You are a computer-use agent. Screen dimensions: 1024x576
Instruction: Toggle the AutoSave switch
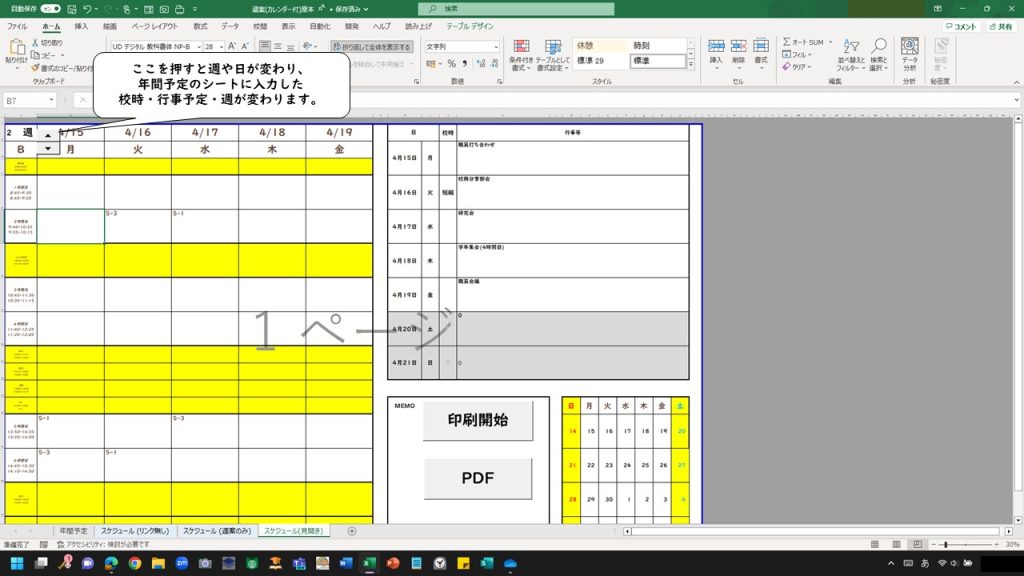(50, 8)
